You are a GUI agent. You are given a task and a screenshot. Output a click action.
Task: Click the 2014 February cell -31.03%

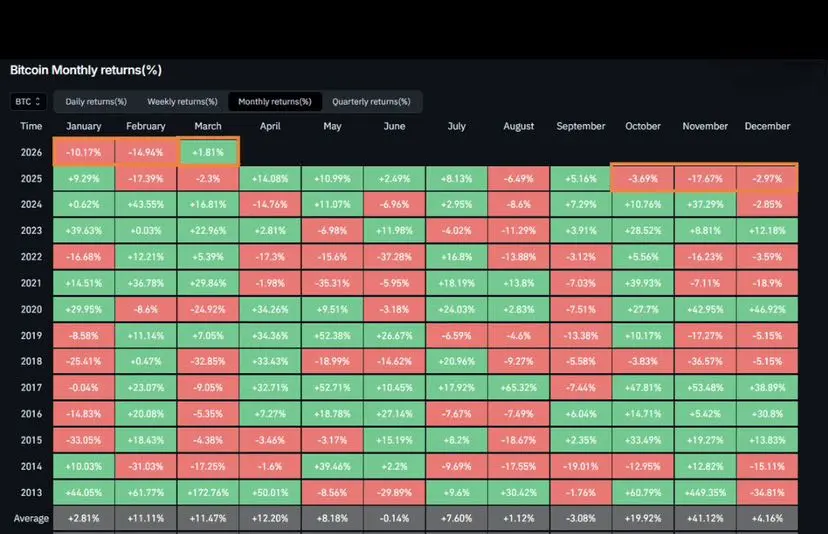click(146, 466)
